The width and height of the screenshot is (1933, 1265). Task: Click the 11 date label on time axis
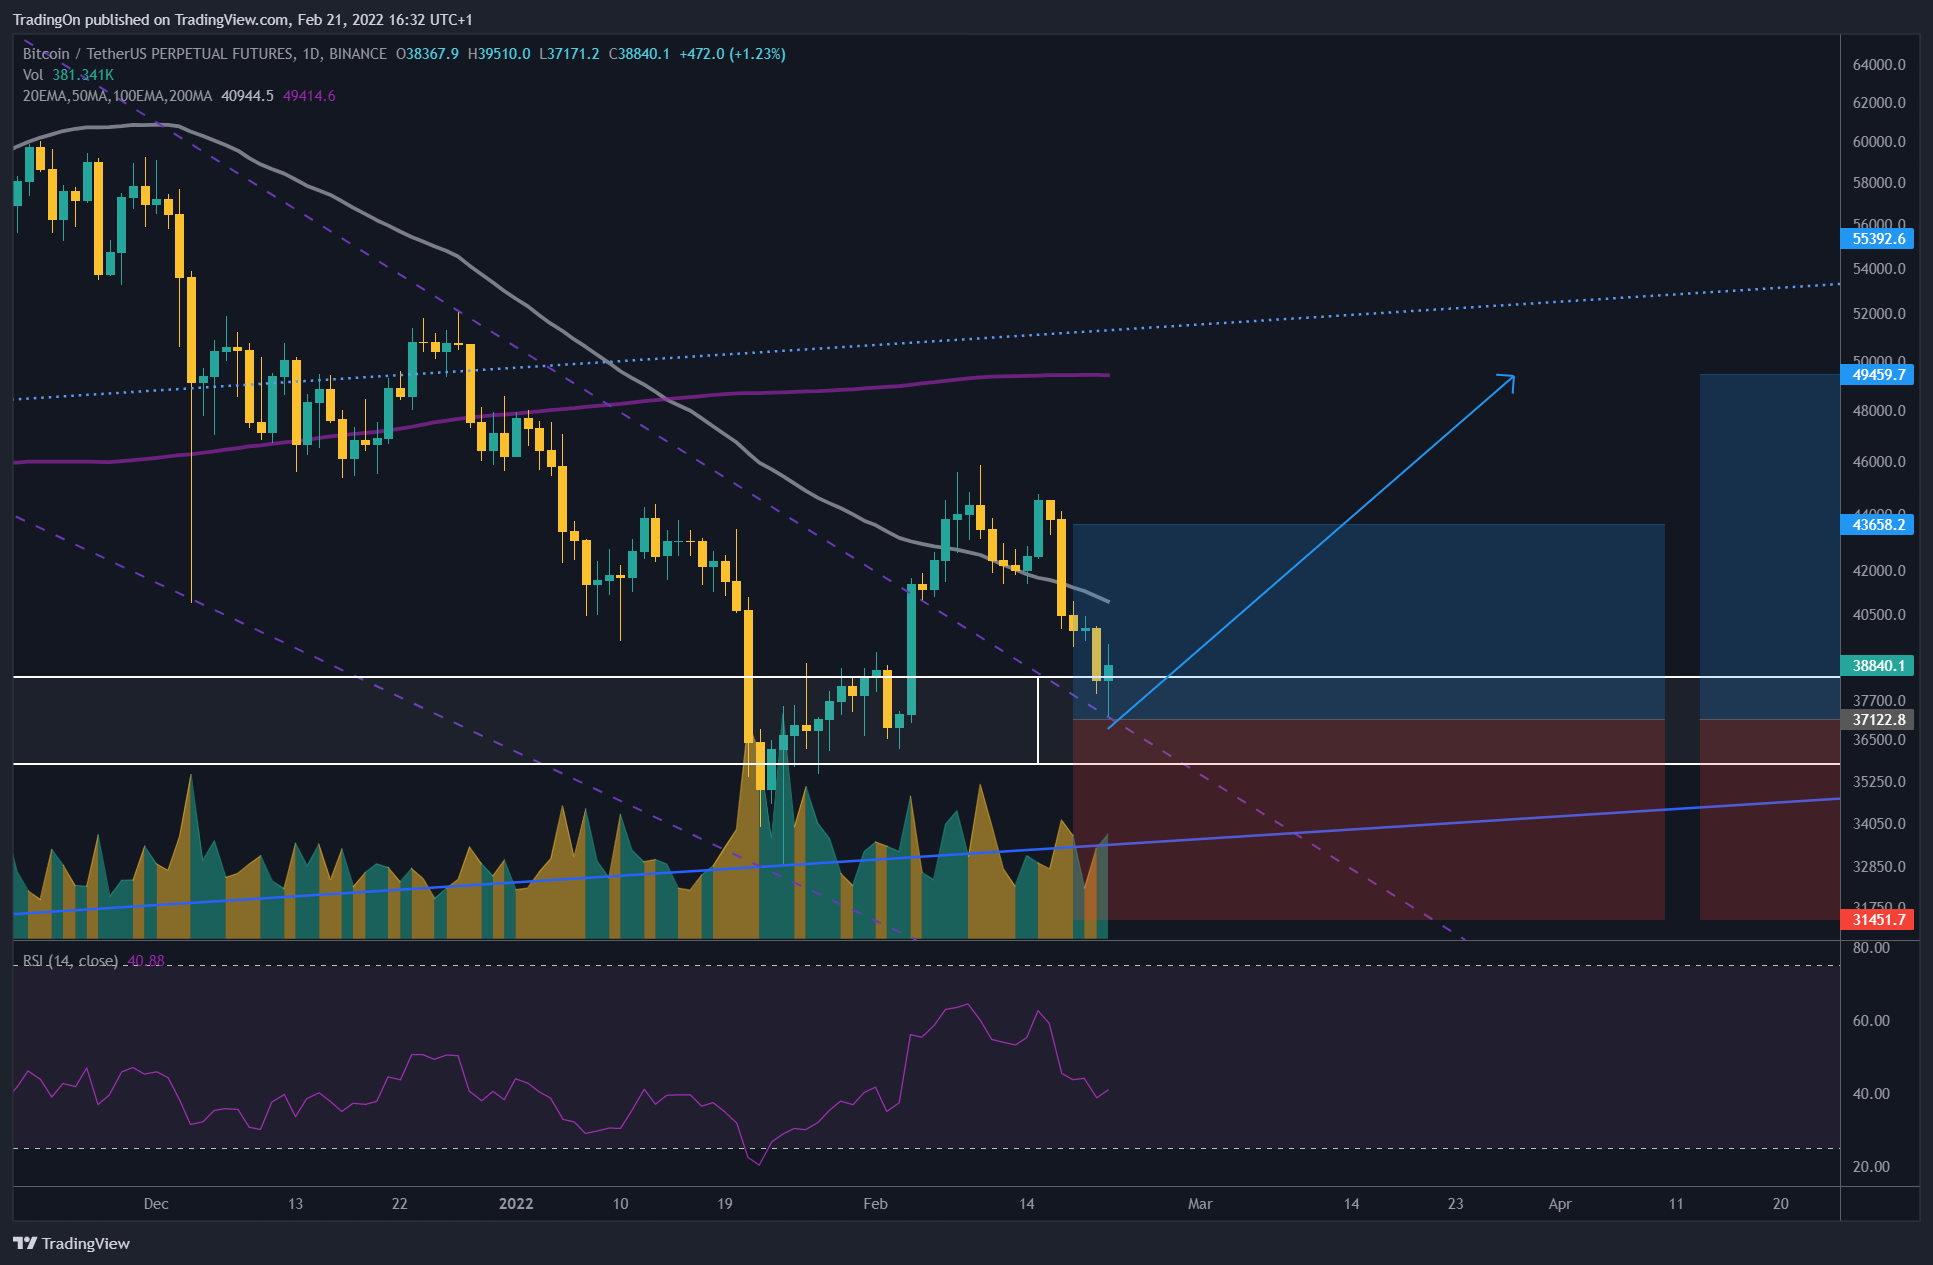tap(1676, 1203)
